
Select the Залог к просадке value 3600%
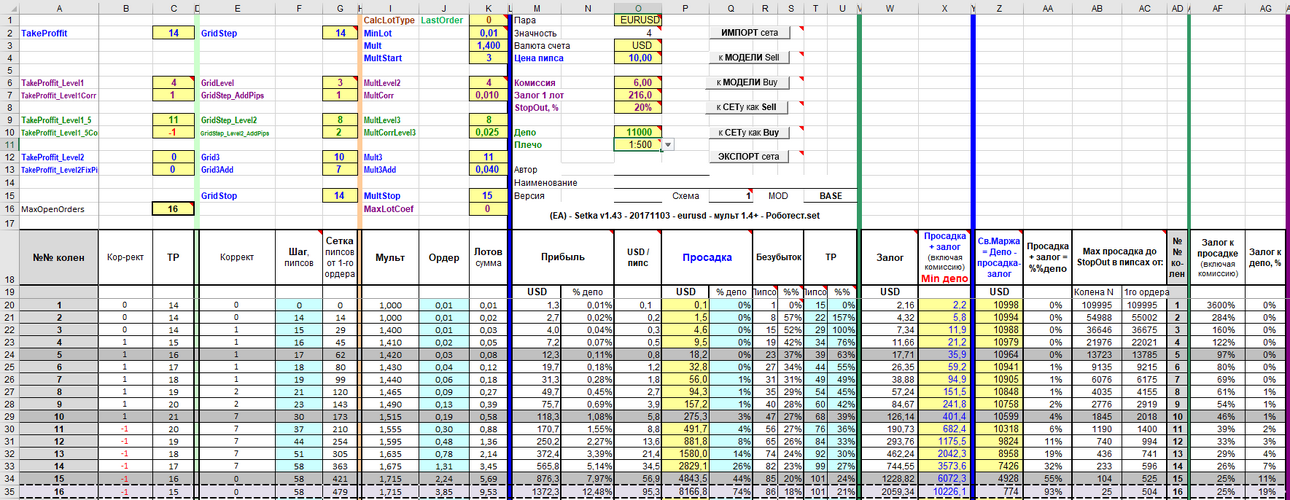tap(1217, 304)
